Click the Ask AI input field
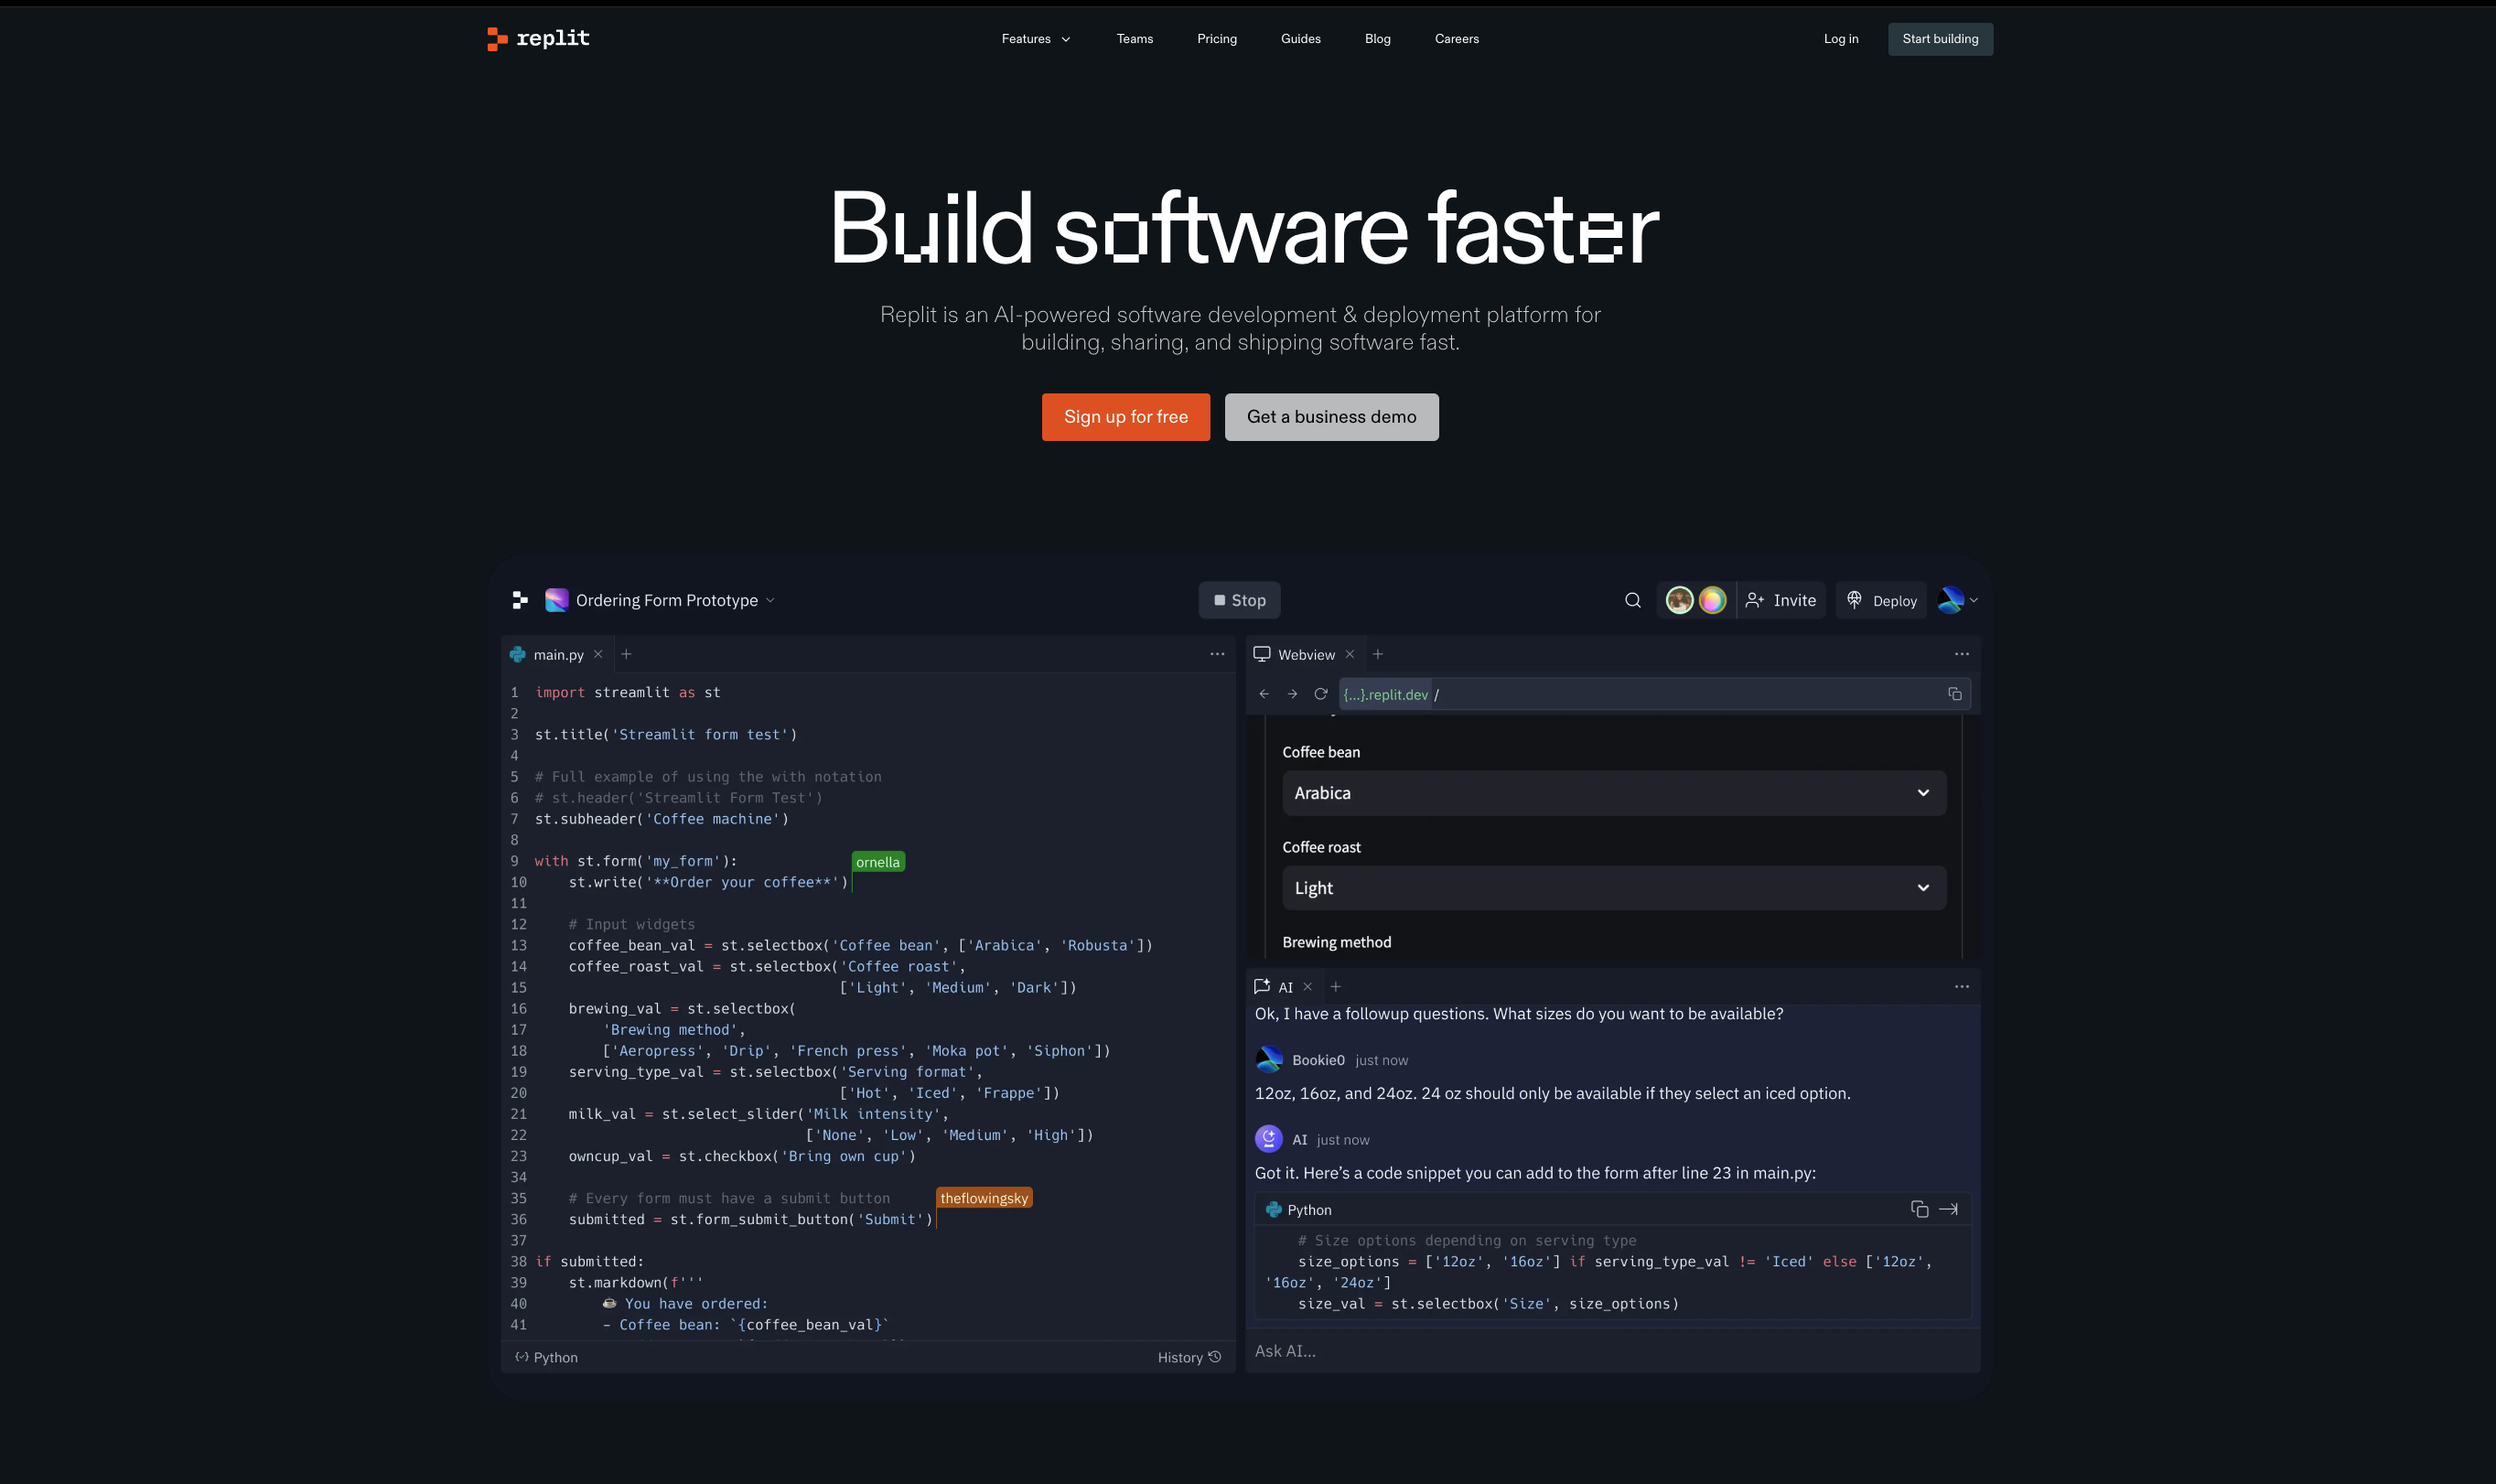 (1611, 1351)
